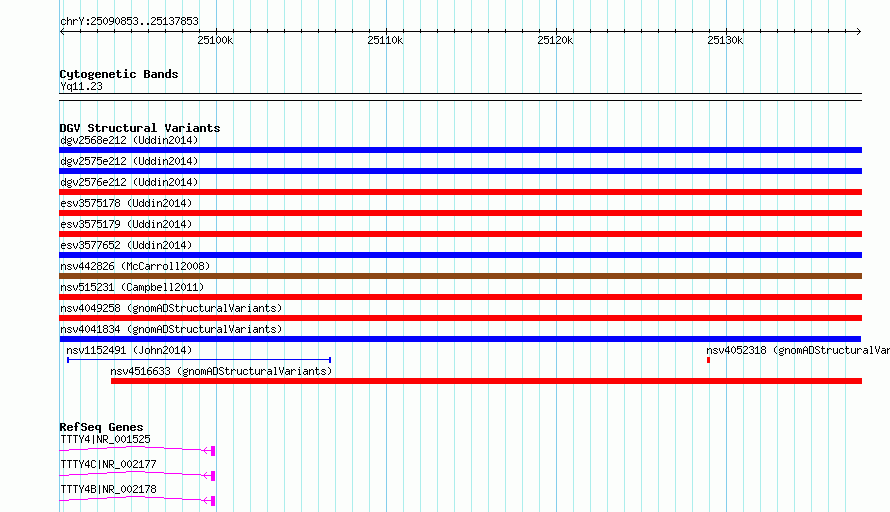Click the esv3575179 (Uddin2014) label
The height and width of the screenshot is (512, 890).
126,224
